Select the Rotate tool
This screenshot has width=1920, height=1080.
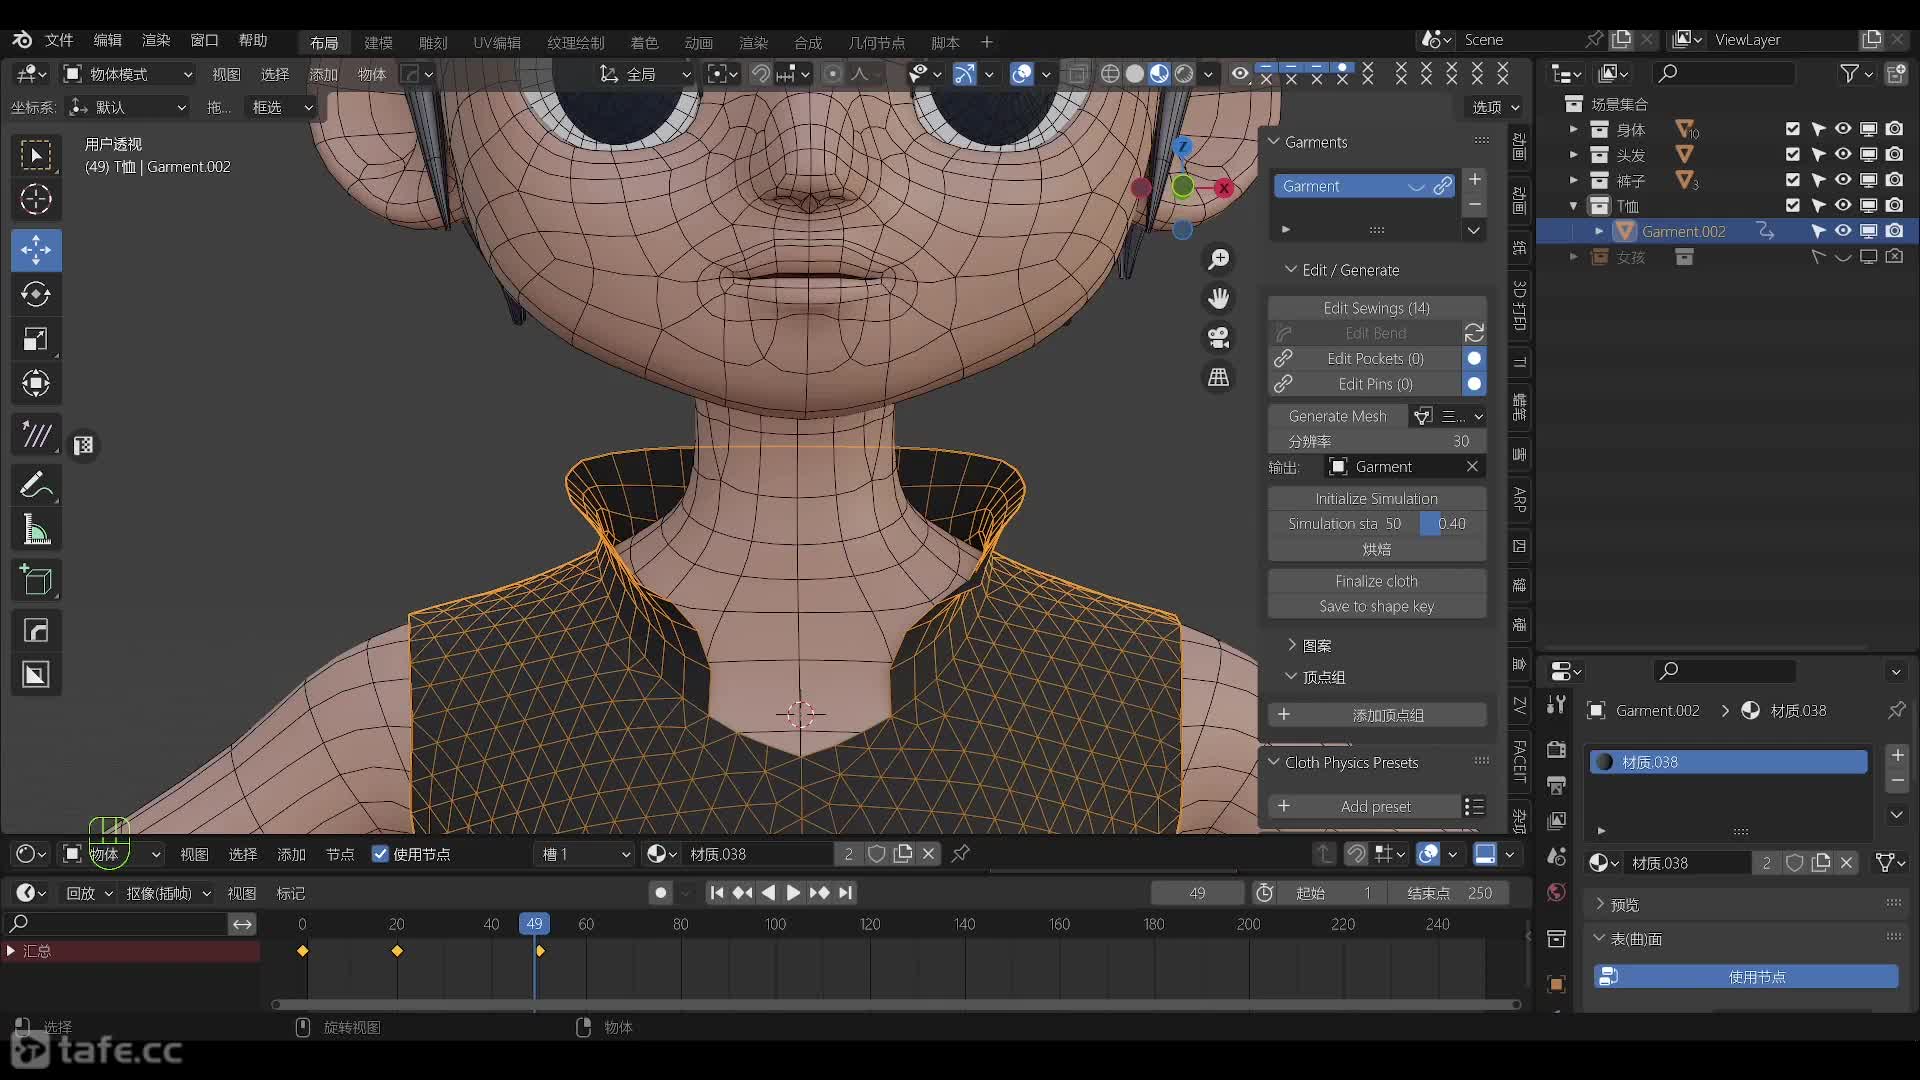click(36, 294)
